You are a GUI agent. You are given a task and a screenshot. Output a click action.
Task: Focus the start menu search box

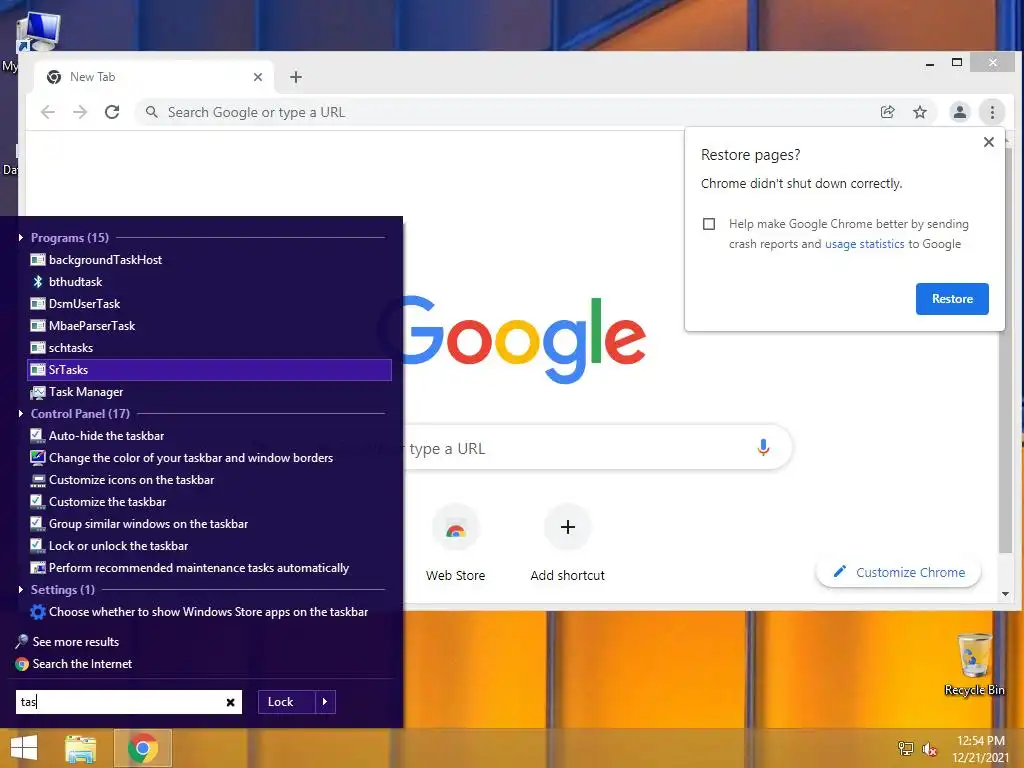click(129, 702)
